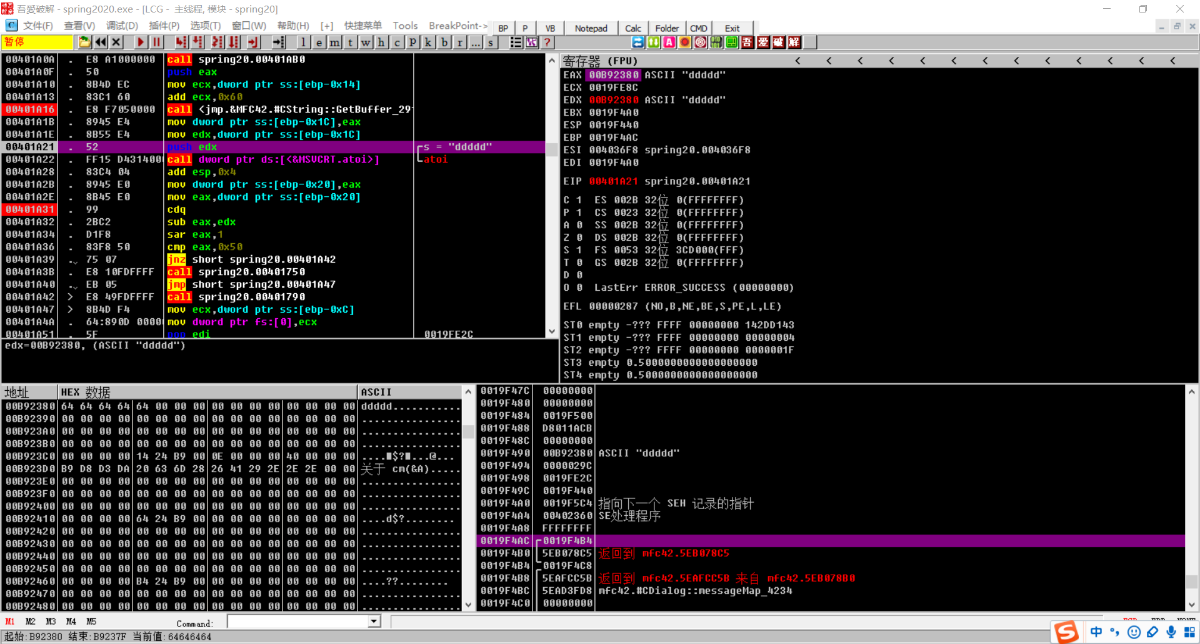Click the Step Into toolbar icon
Screen dimensions: 1200x644
pyautogui.click(x=181, y=42)
